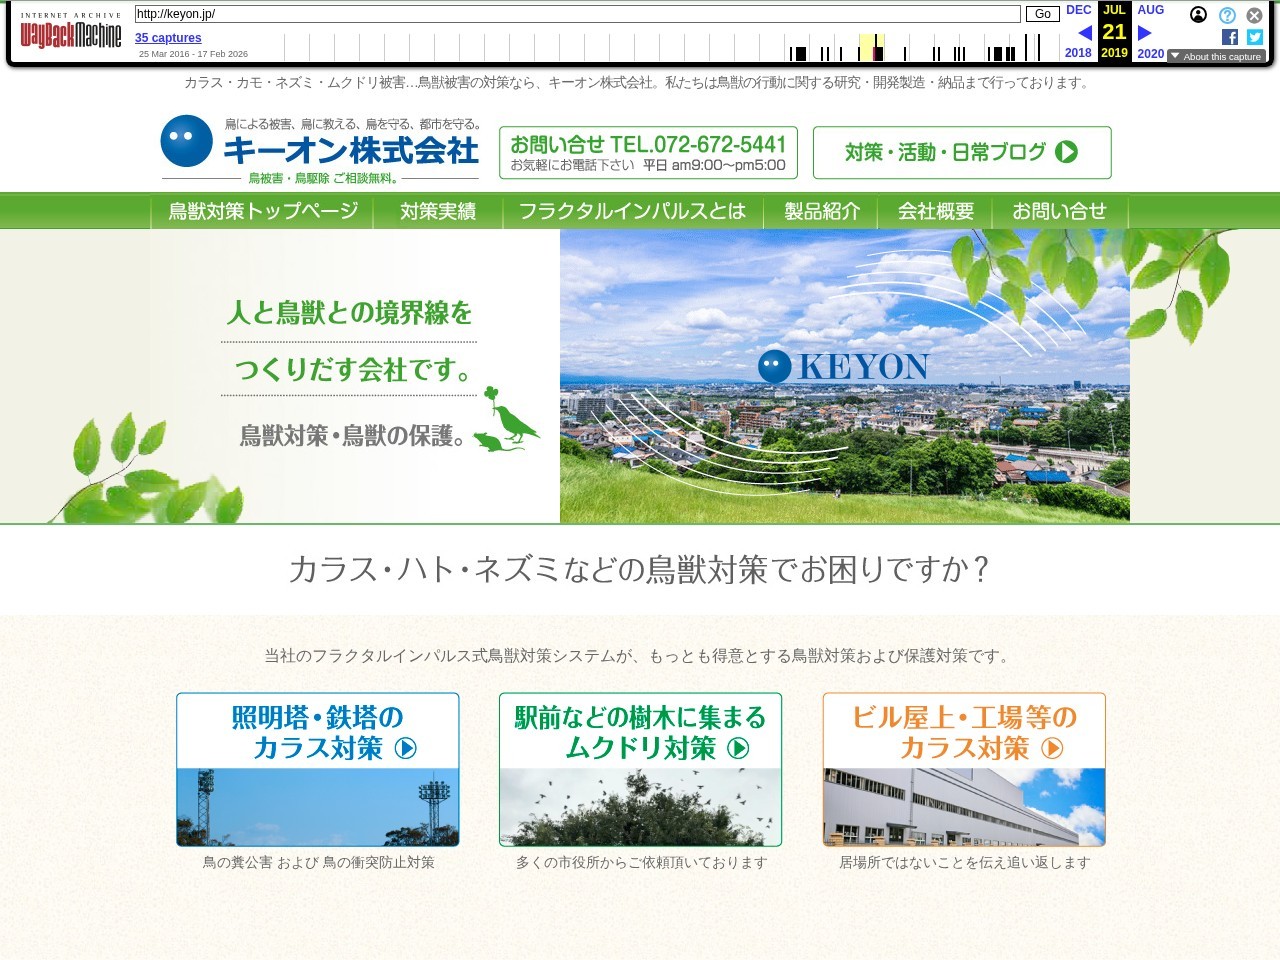Click the Go button
1280x960 pixels.
click(x=1042, y=14)
